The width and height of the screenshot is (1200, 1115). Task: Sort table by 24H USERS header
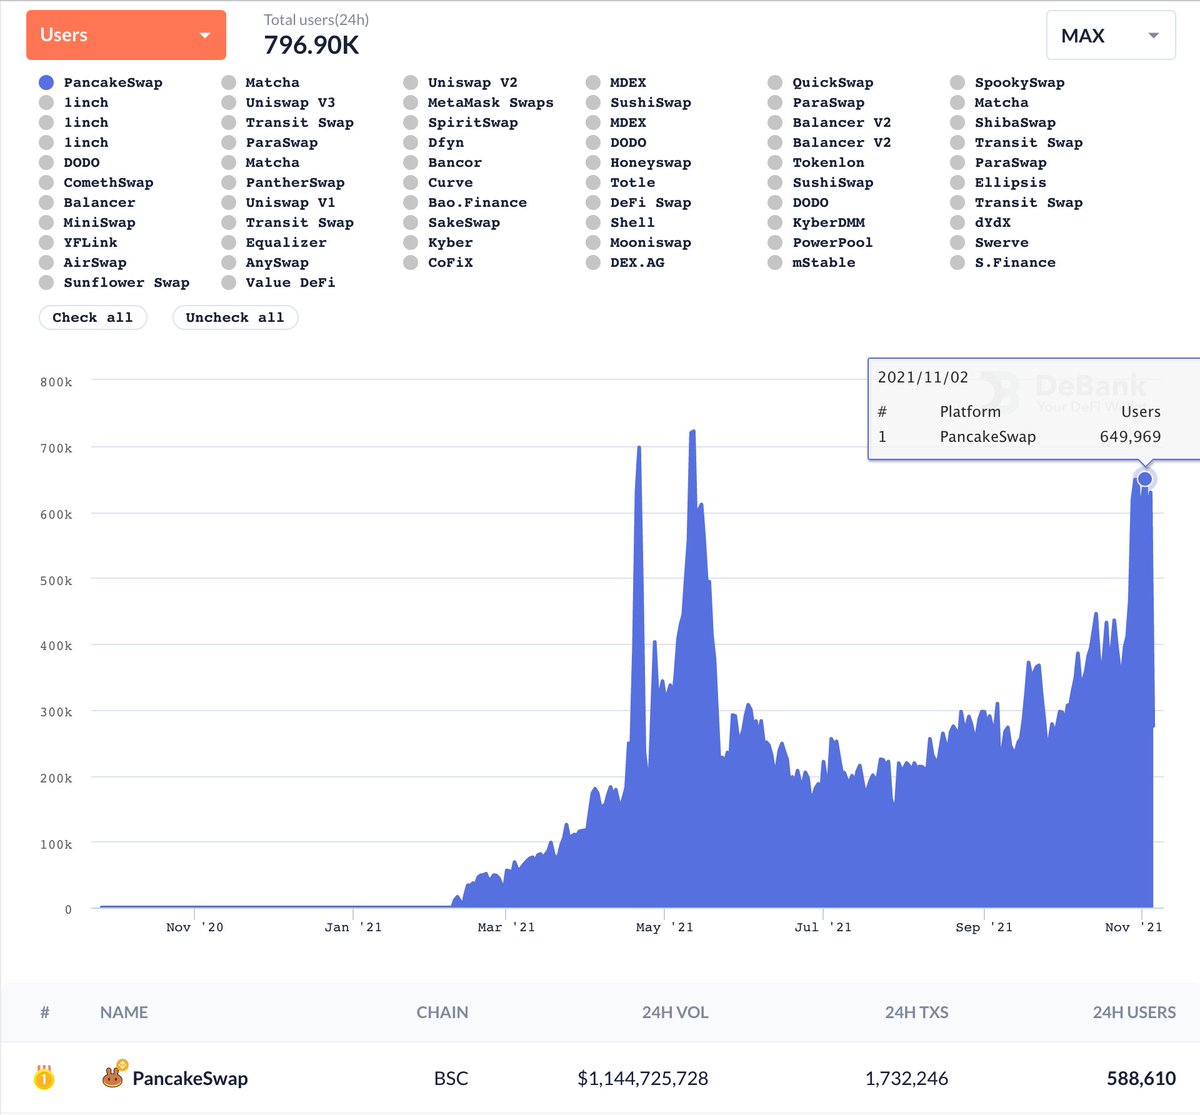(x=1134, y=1013)
